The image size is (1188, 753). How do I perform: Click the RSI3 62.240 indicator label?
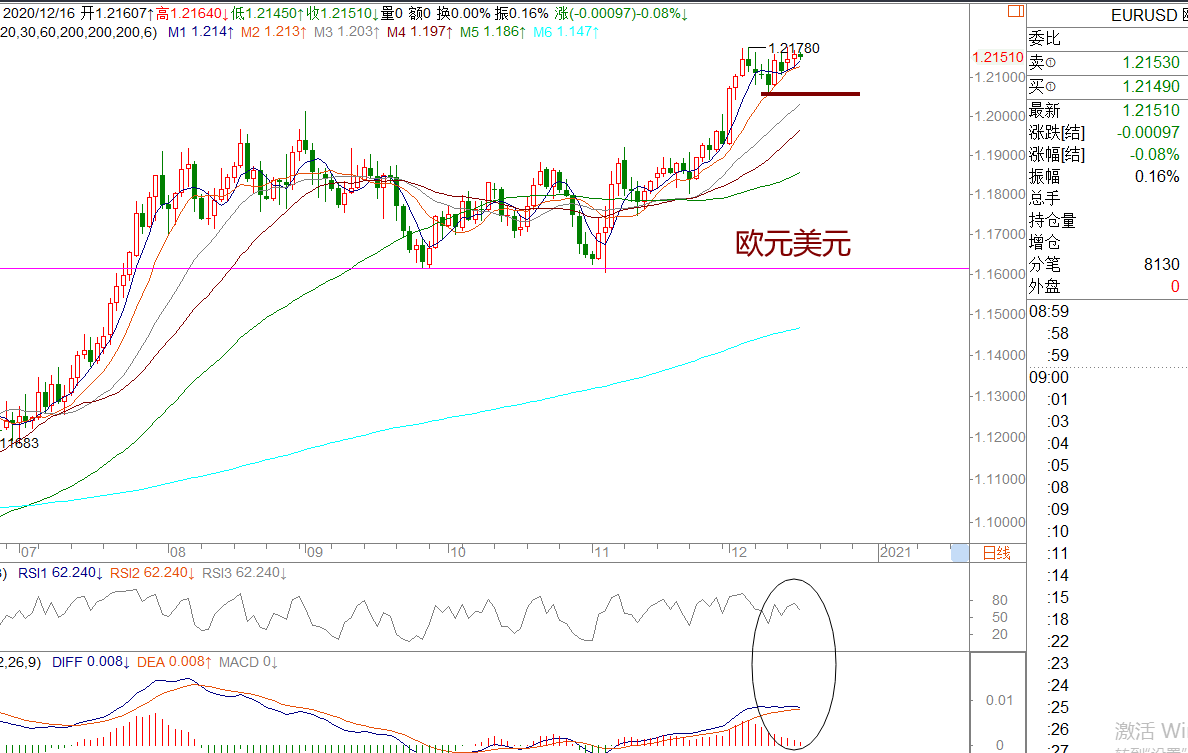pos(245,573)
